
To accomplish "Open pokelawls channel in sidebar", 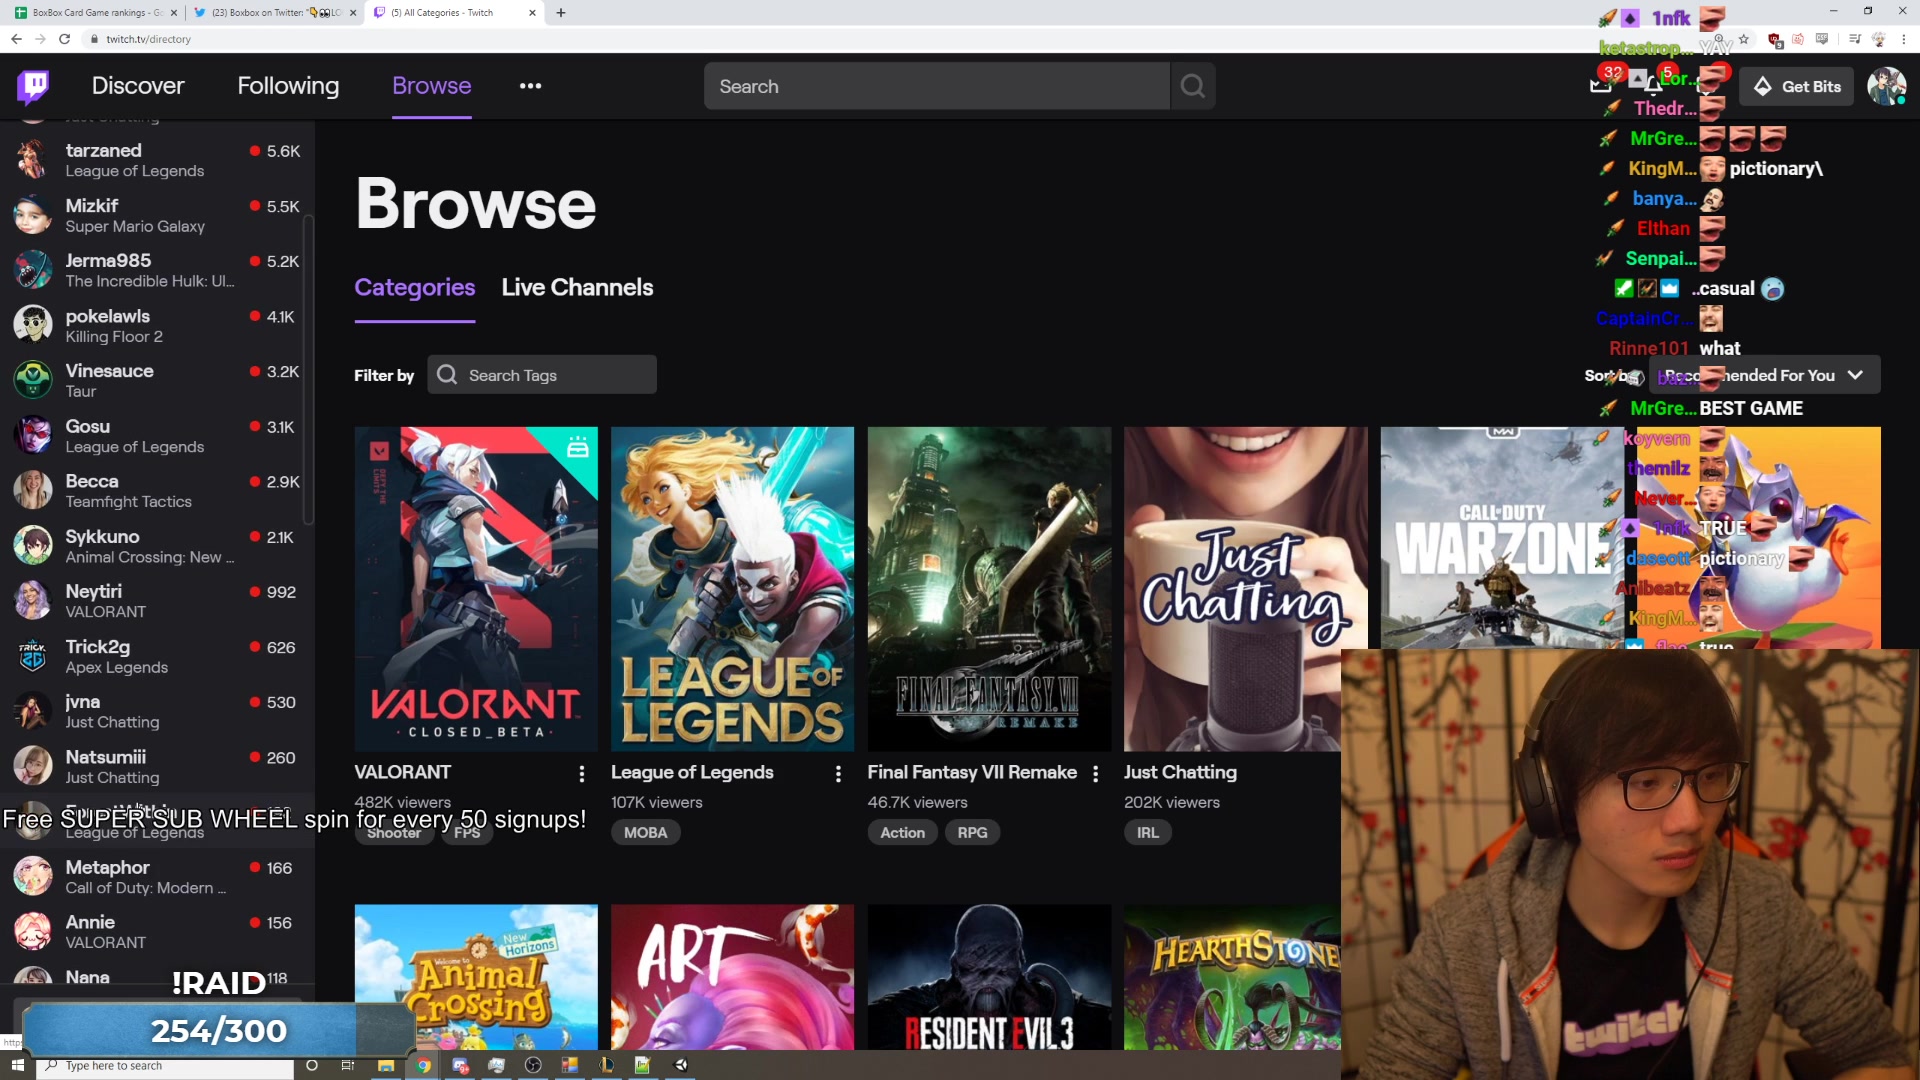I will tap(156, 326).
